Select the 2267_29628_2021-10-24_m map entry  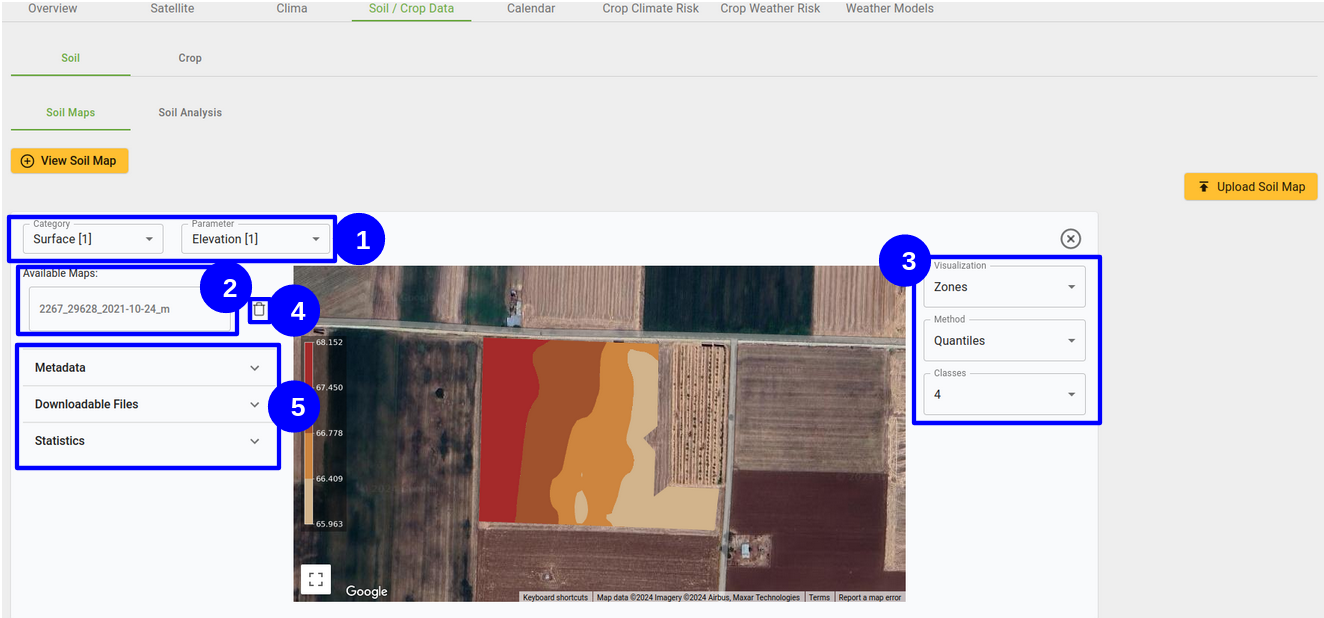(x=127, y=309)
